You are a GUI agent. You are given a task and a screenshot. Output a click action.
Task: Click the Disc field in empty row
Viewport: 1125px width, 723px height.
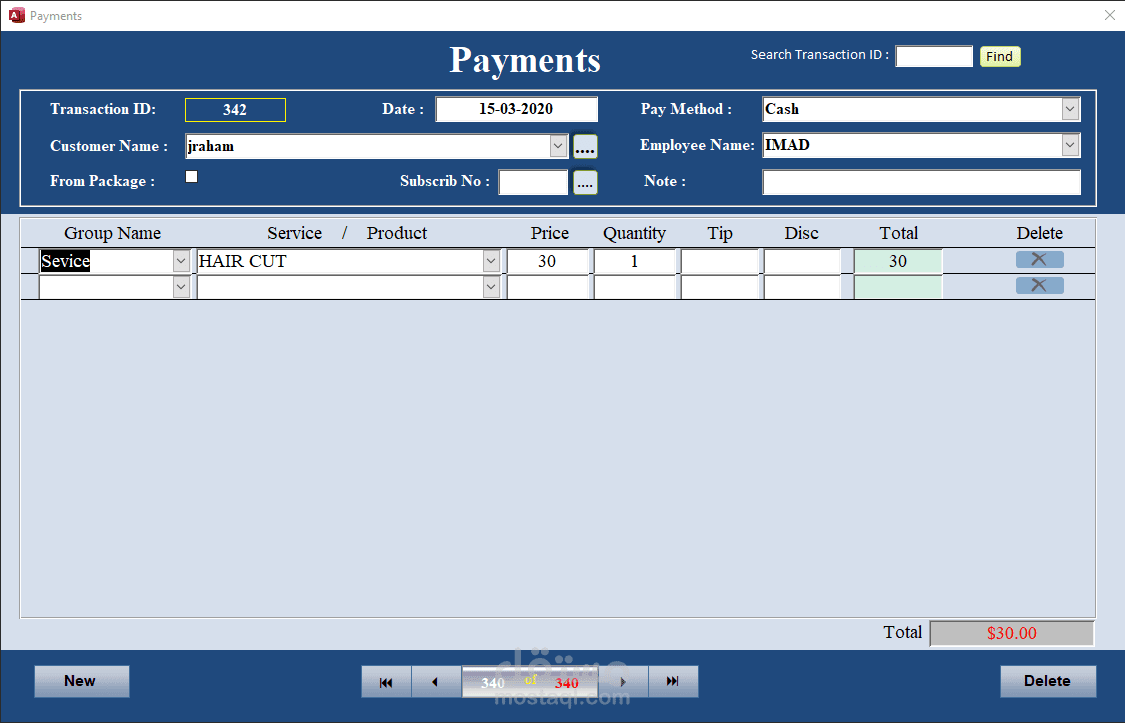801,288
